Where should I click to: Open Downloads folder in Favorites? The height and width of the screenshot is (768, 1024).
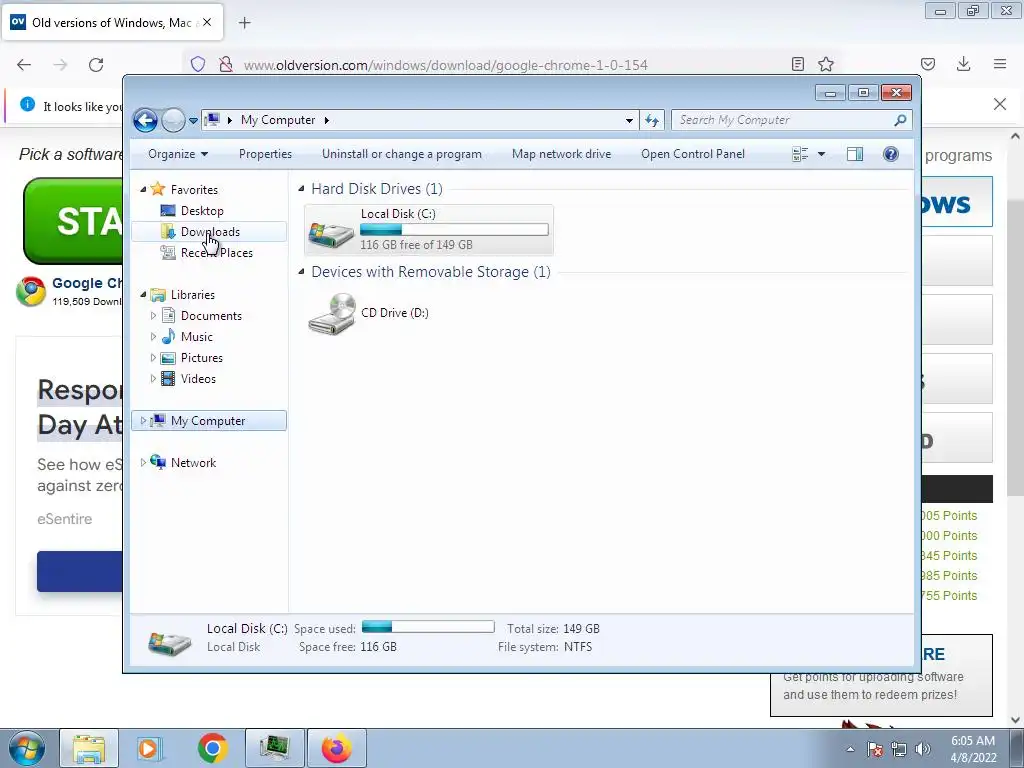210,232
